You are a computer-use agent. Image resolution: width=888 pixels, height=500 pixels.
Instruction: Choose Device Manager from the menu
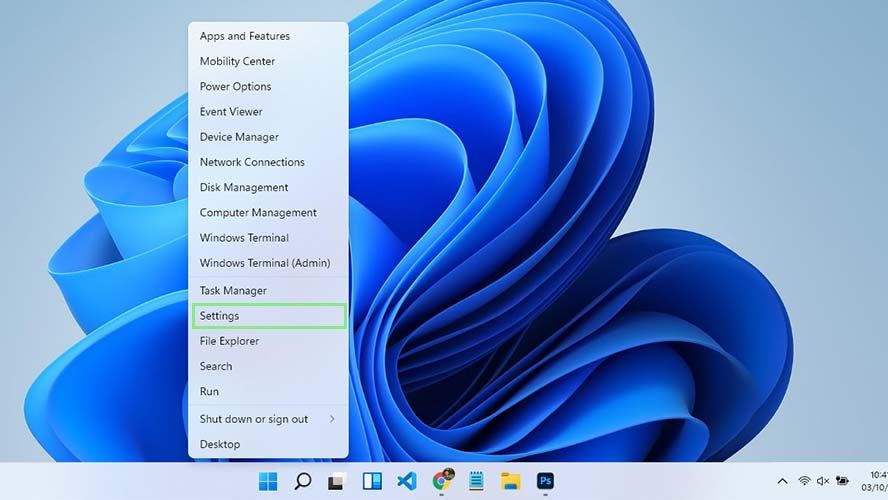coord(268,137)
